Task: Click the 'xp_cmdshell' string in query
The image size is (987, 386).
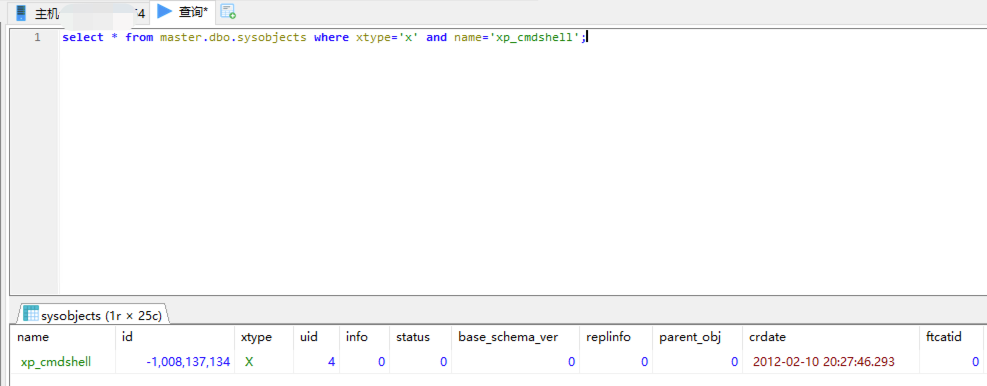Action: click(534, 37)
